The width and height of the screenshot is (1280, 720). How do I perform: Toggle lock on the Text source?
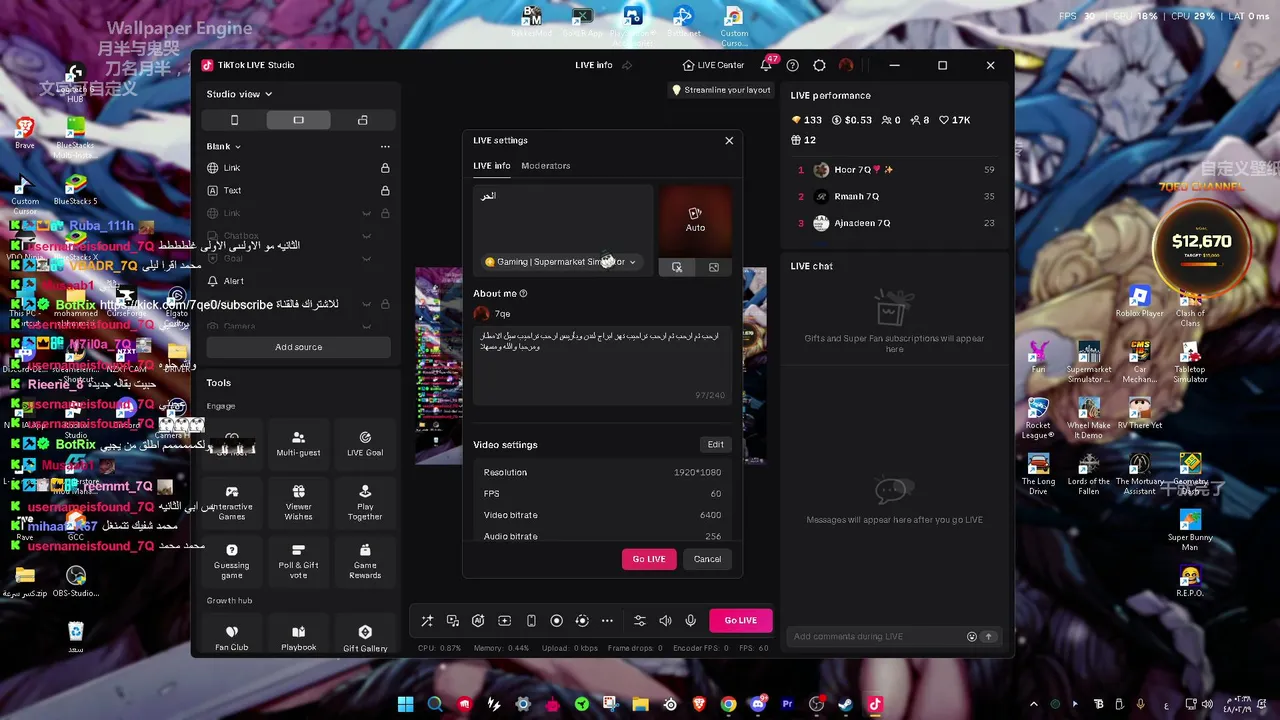click(x=385, y=190)
